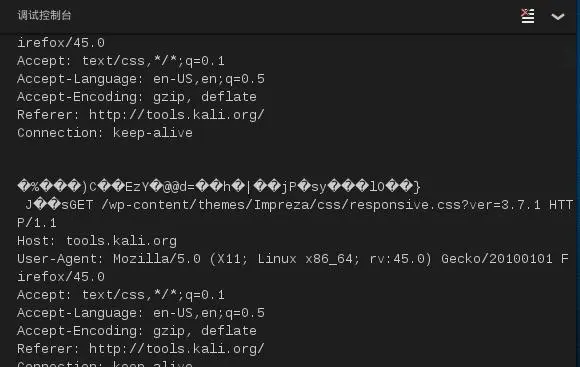Click the topmost irefox/45.0 line
580x367 pixels.
point(61,43)
